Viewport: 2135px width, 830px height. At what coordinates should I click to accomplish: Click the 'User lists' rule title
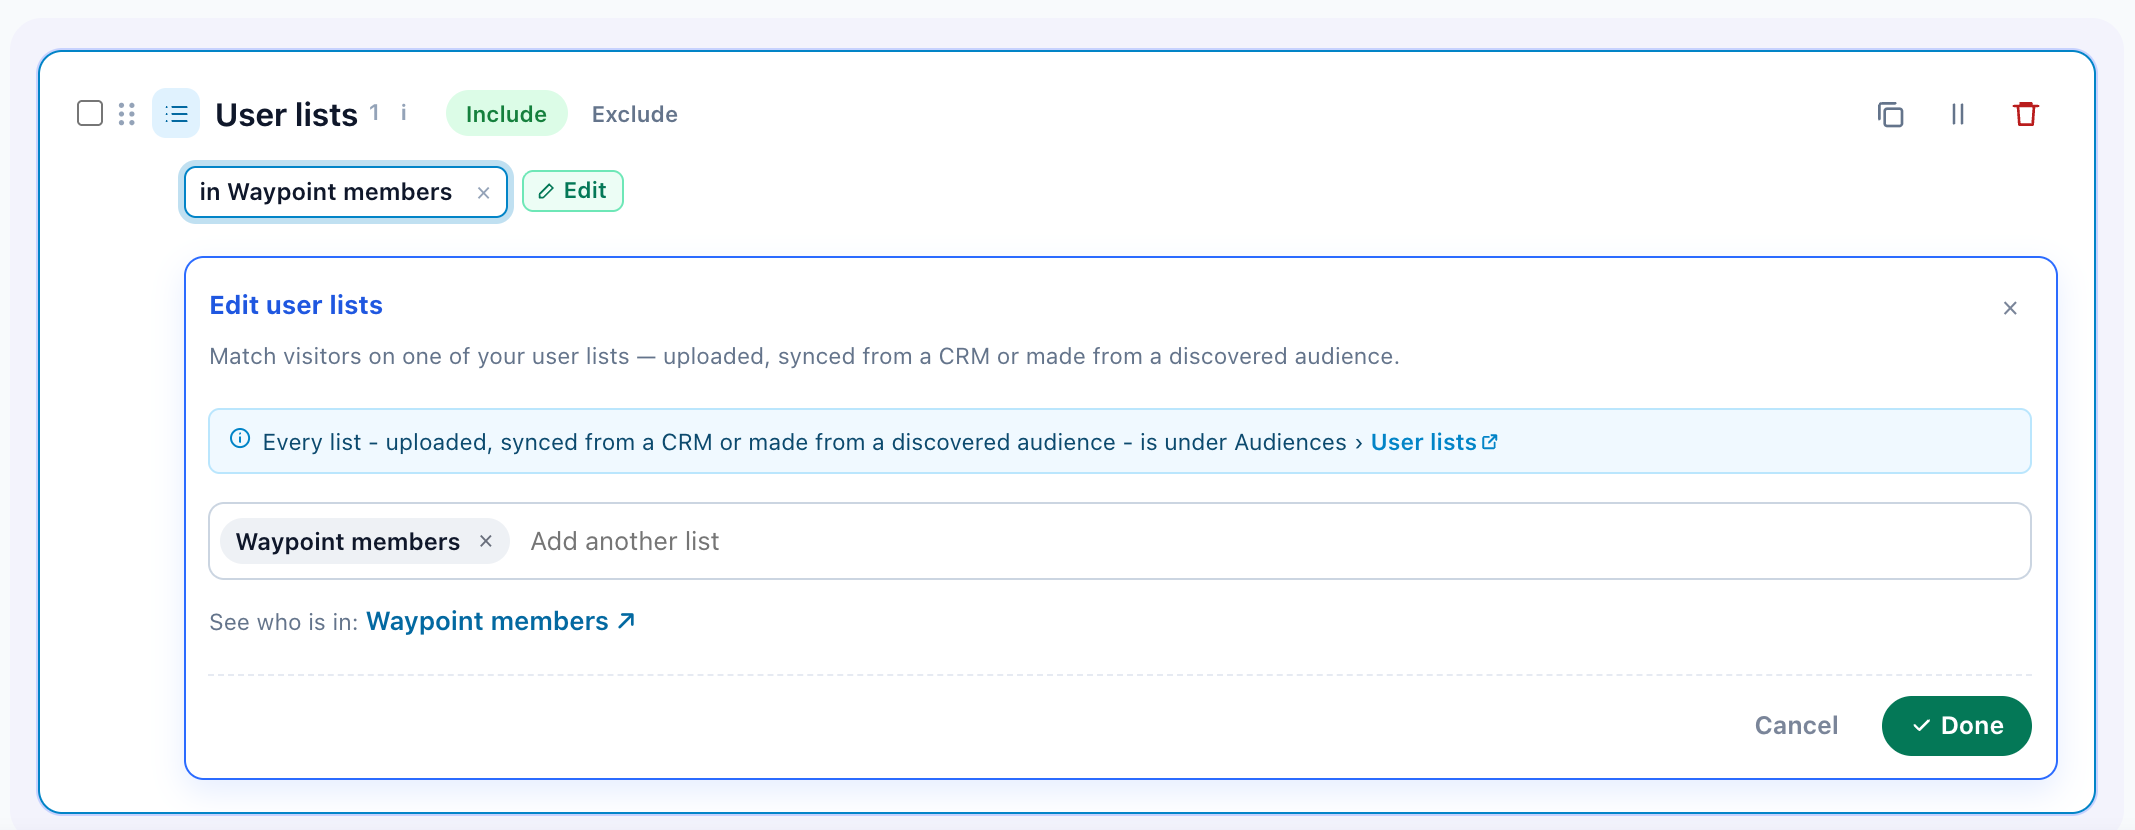click(286, 114)
